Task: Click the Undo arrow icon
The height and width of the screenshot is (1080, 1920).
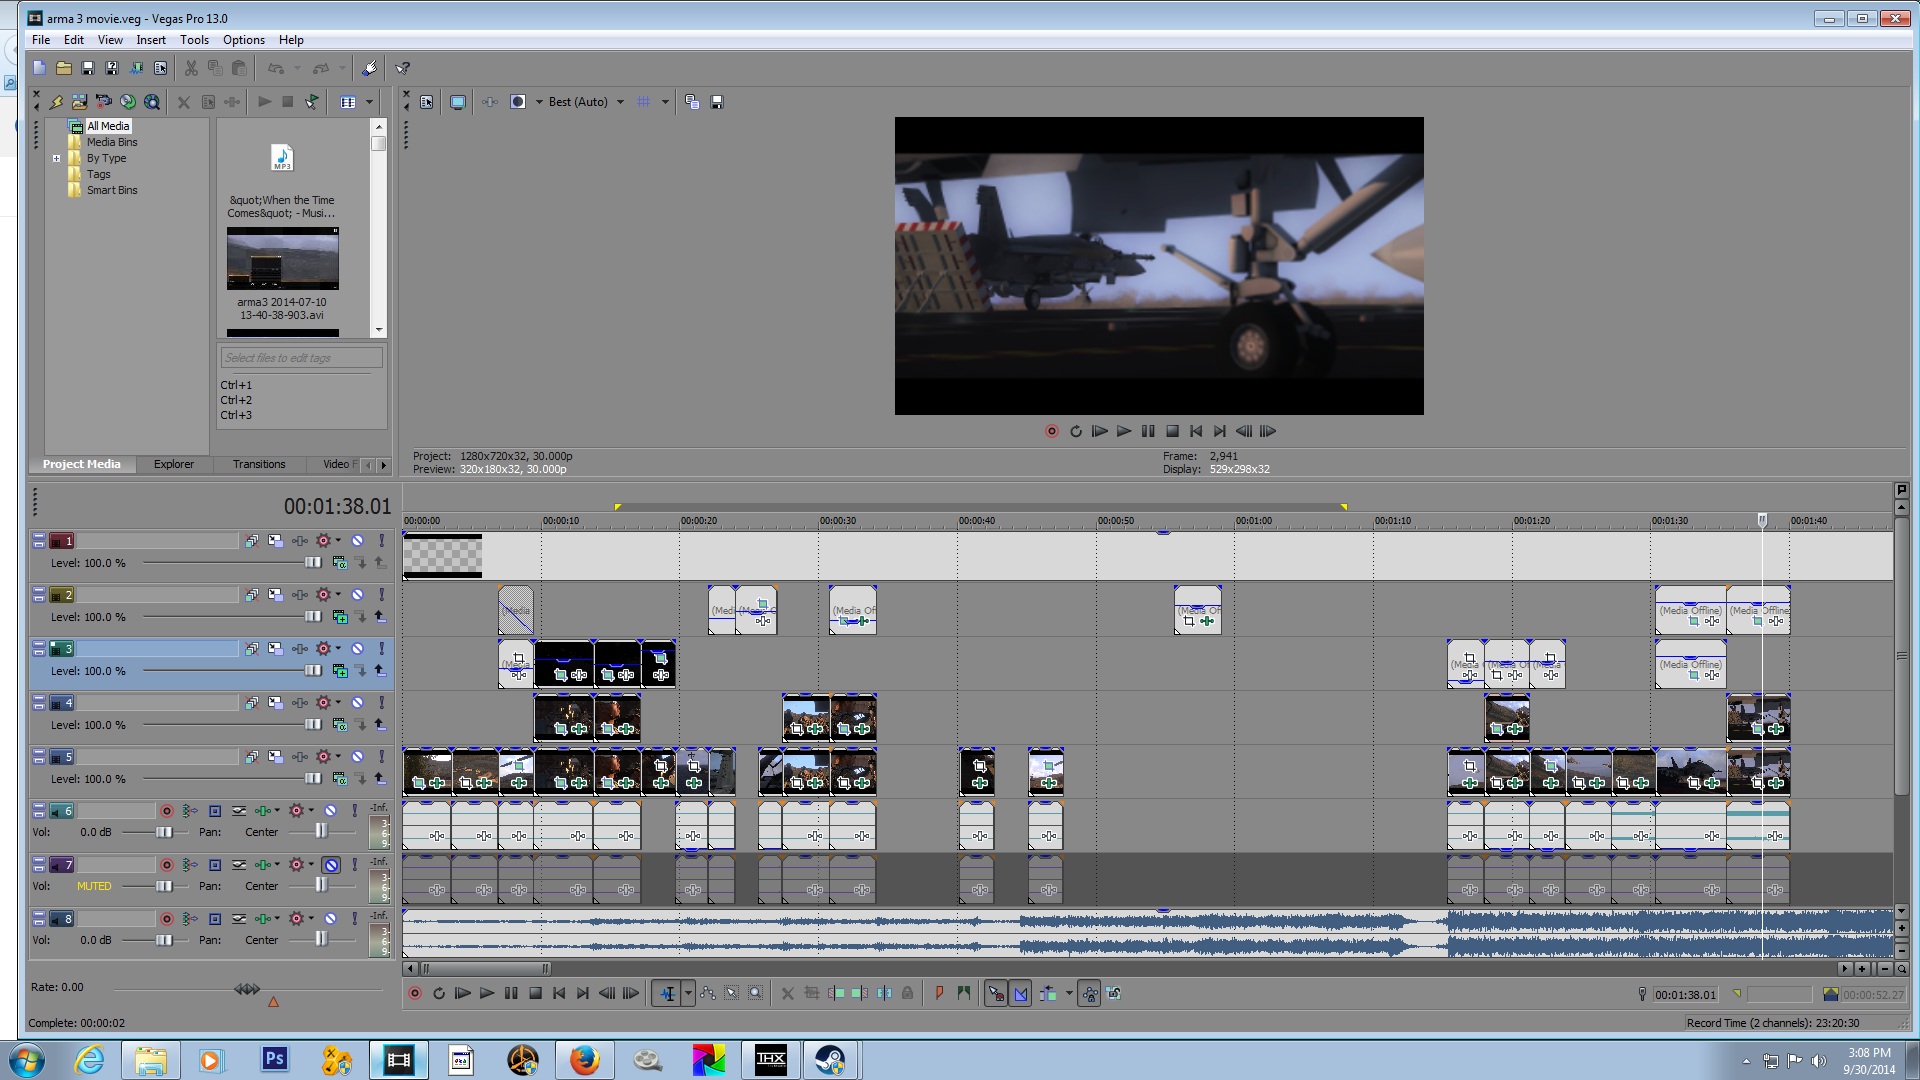Action: pos(275,68)
